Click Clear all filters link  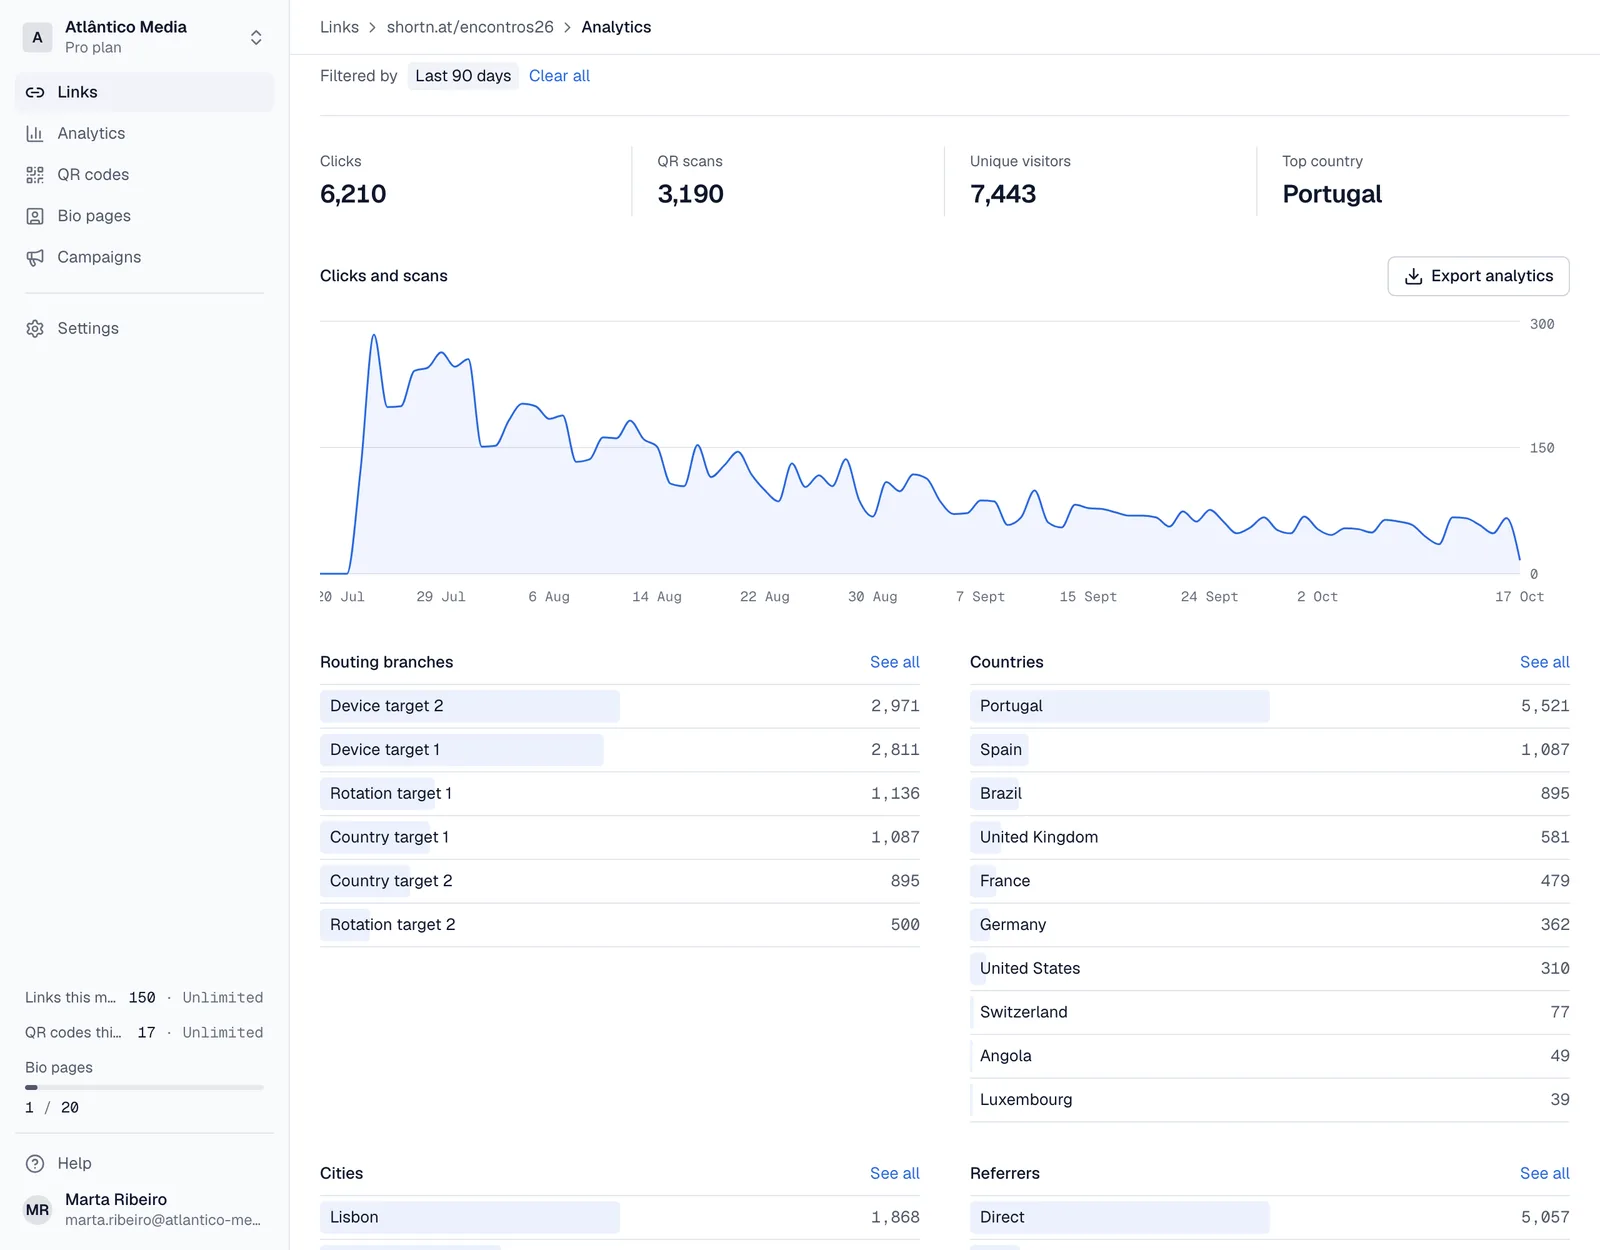[x=559, y=76]
